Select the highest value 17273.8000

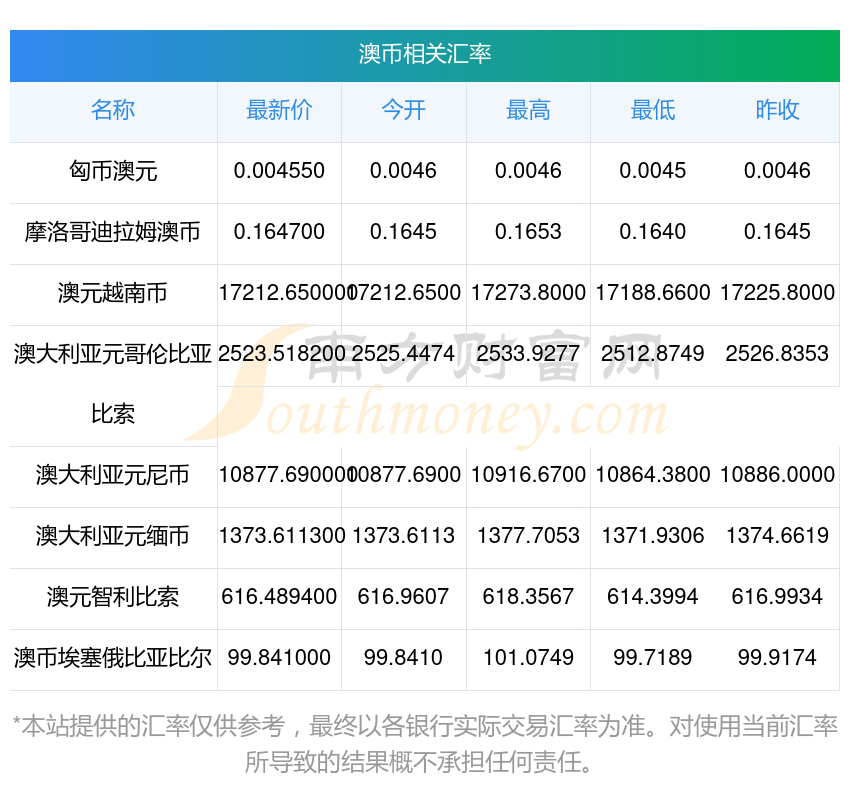pyautogui.click(x=528, y=293)
